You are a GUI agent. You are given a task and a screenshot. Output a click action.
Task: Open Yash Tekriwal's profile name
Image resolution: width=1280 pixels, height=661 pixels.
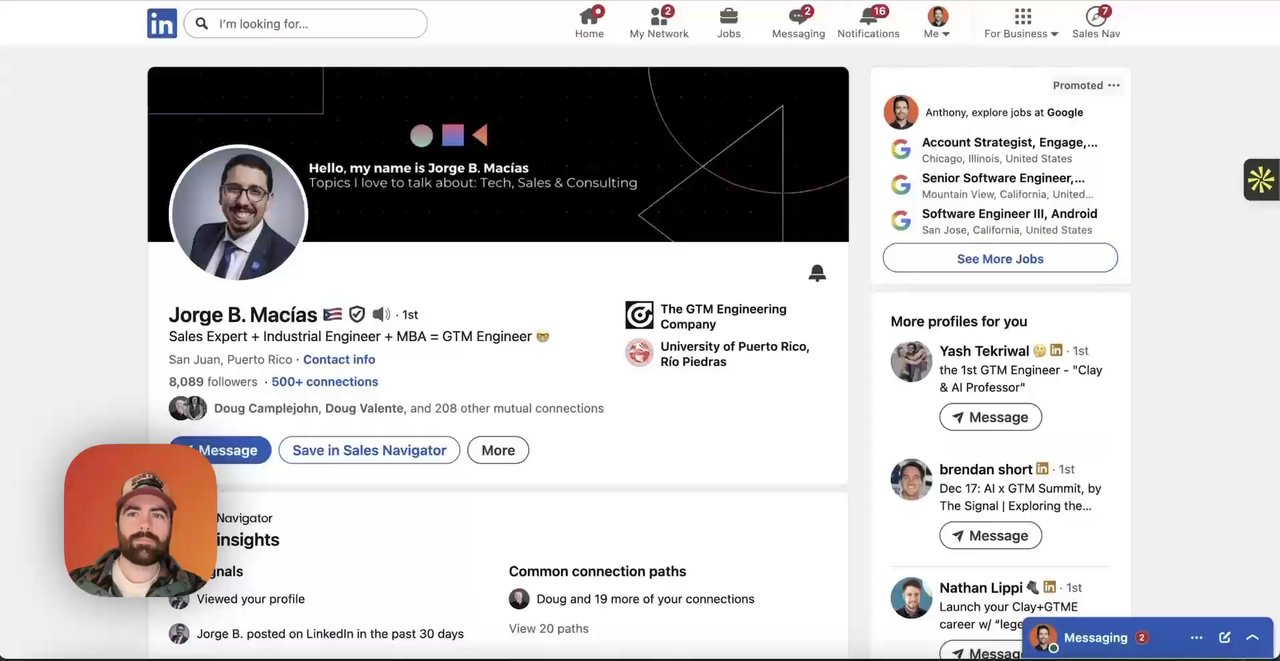[x=984, y=351]
